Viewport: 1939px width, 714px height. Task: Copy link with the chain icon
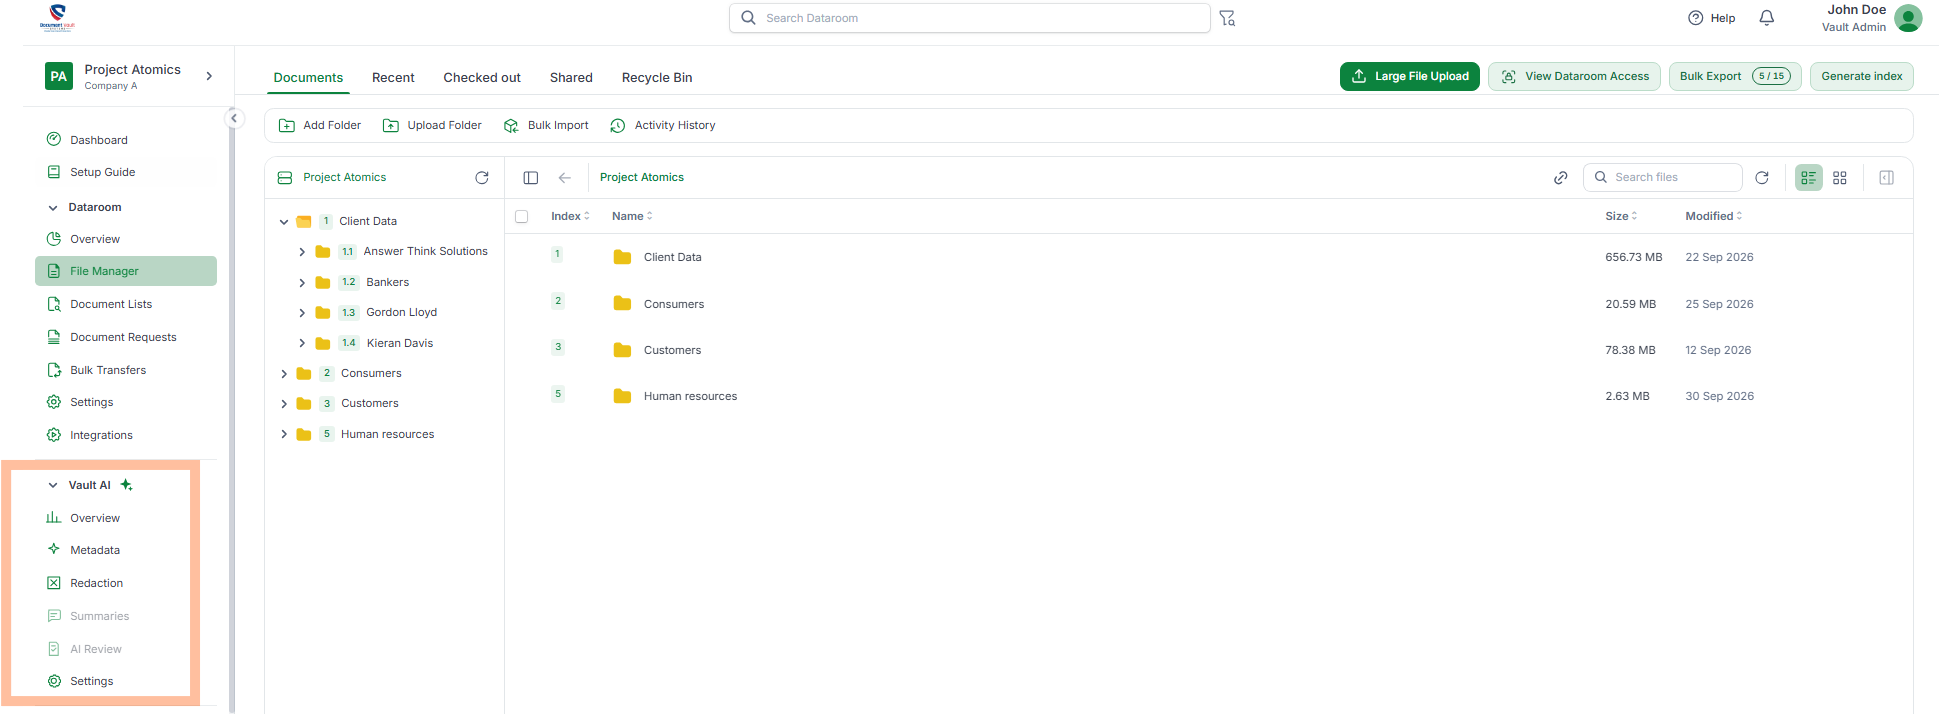(1560, 177)
